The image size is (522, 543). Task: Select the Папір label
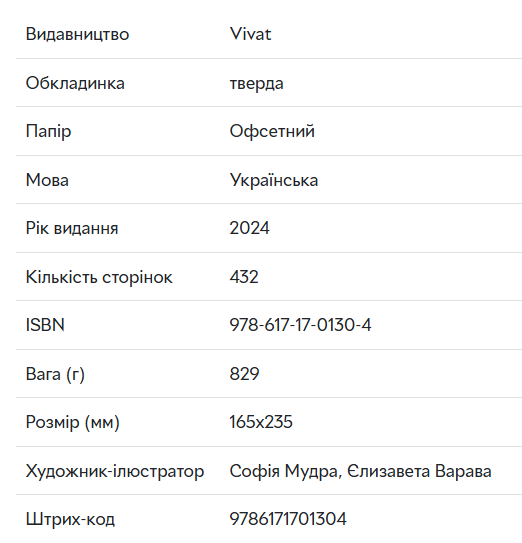[48, 132]
